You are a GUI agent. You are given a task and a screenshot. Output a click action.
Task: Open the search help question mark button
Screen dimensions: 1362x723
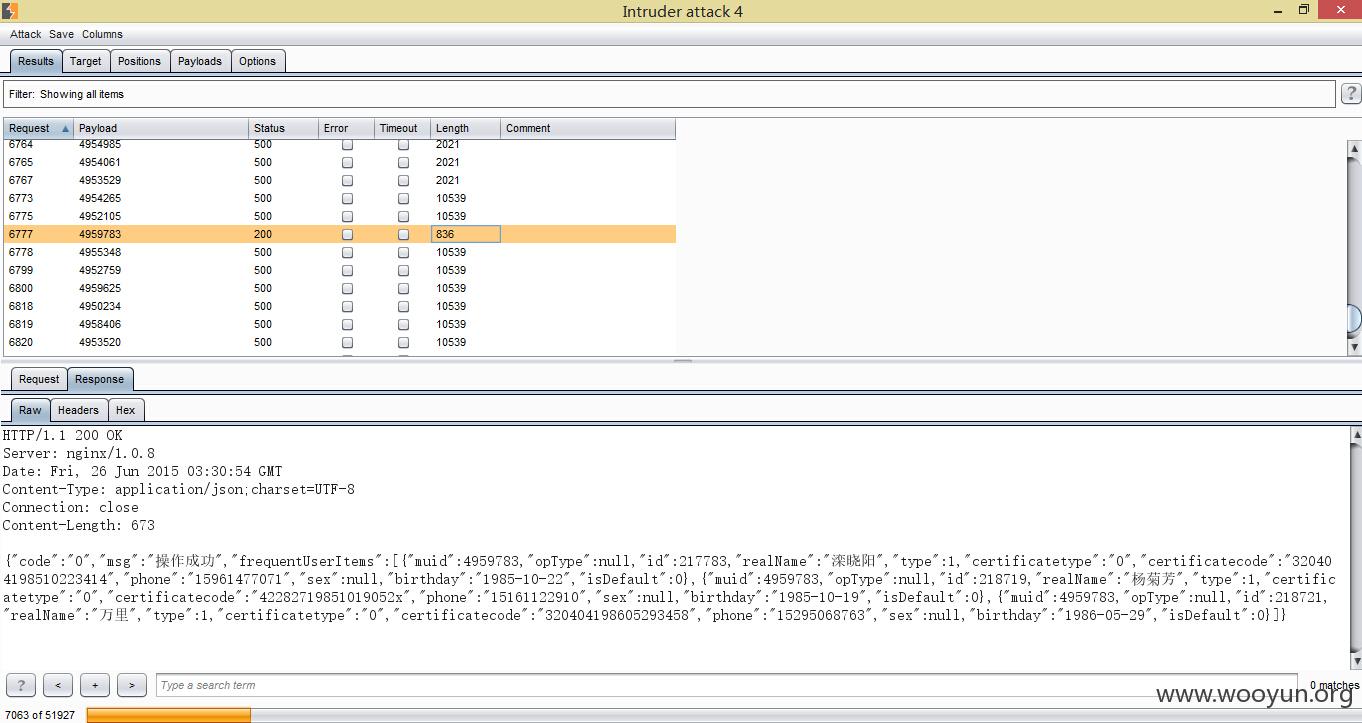click(21, 685)
